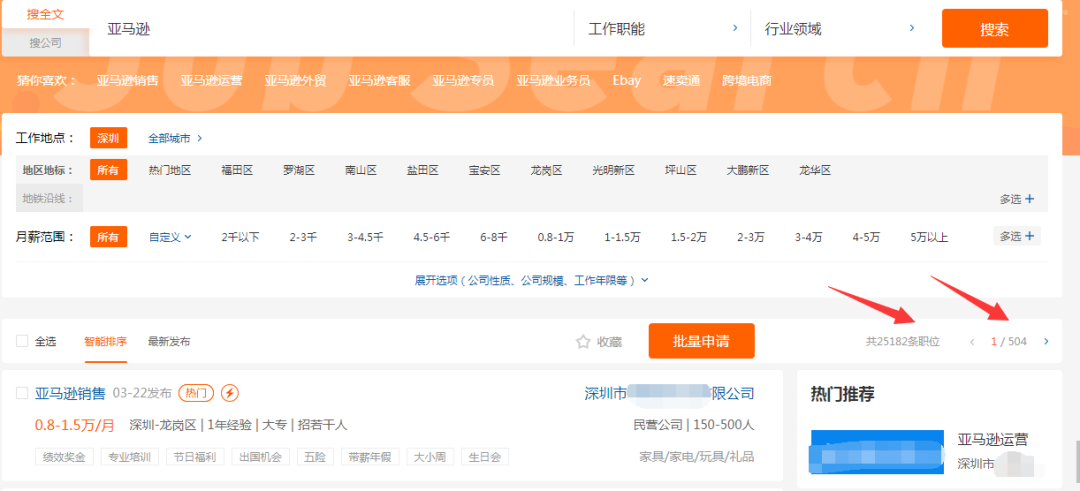Click suggested keyword 跨境电商
This screenshot has width=1080, height=491.
(x=747, y=81)
